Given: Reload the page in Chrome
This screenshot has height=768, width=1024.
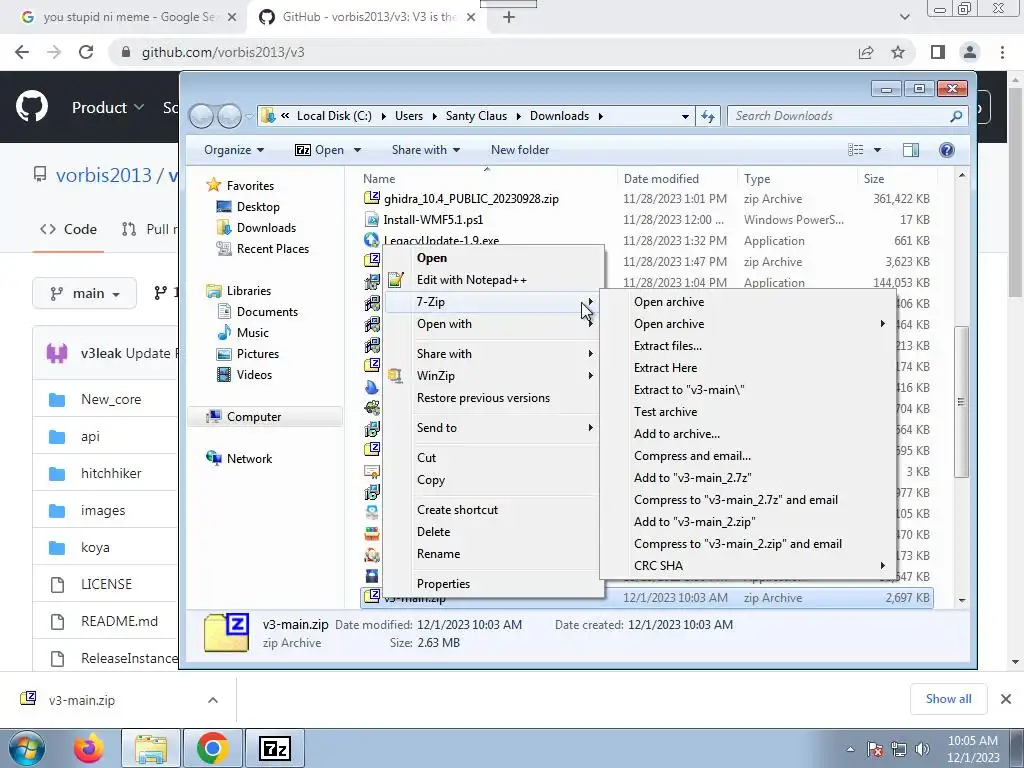Looking at the screenshot, I should tap(86, 52).
